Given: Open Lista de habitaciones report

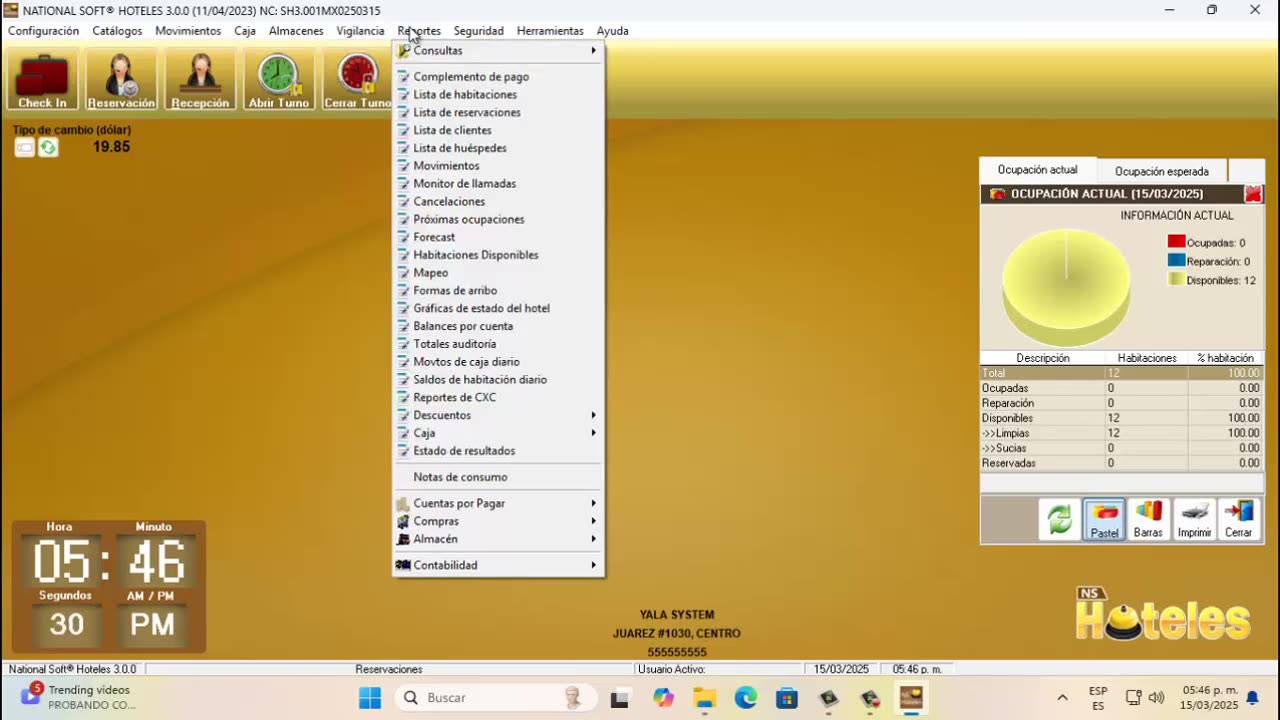Looking at the screenshot, I should (x=497, y=95).
